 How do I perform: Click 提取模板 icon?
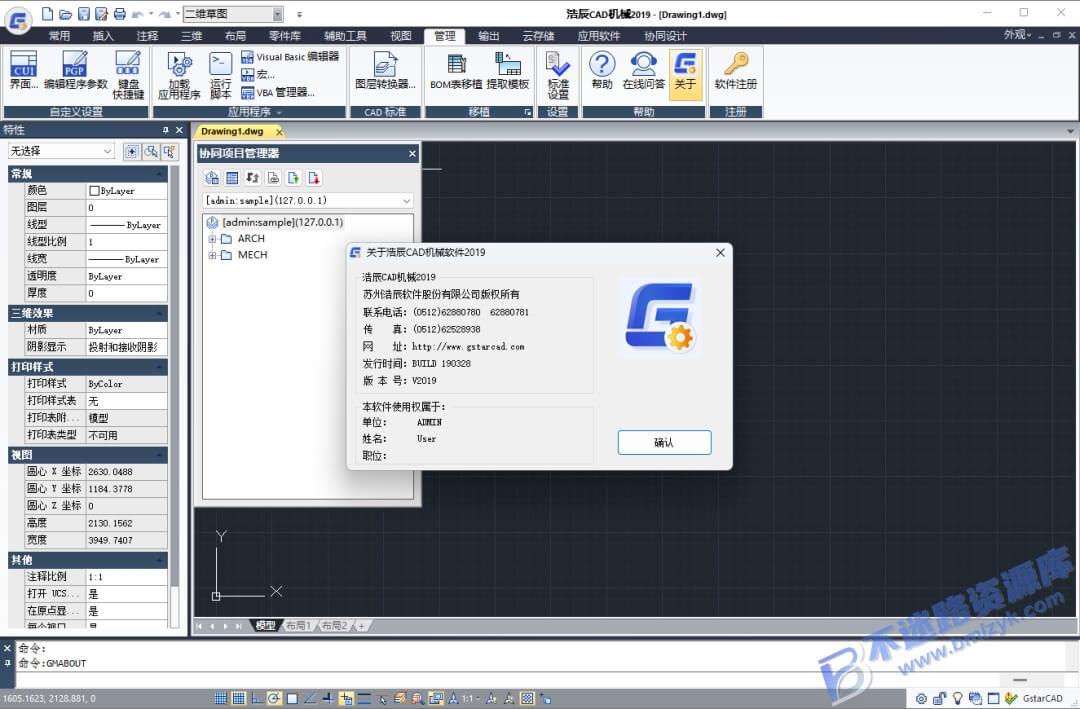(x=508, y=71)
